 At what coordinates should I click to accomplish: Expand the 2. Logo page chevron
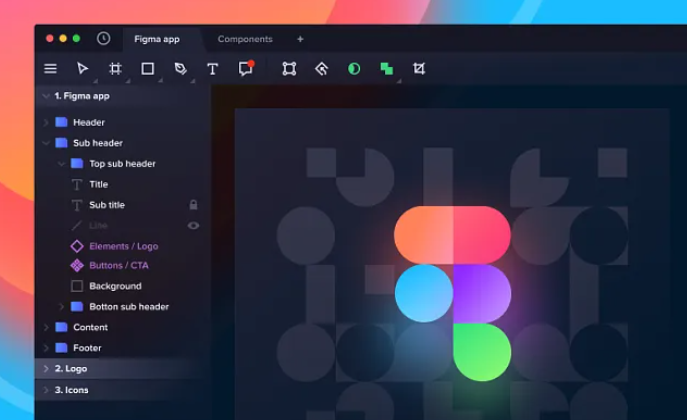(46, 369)
